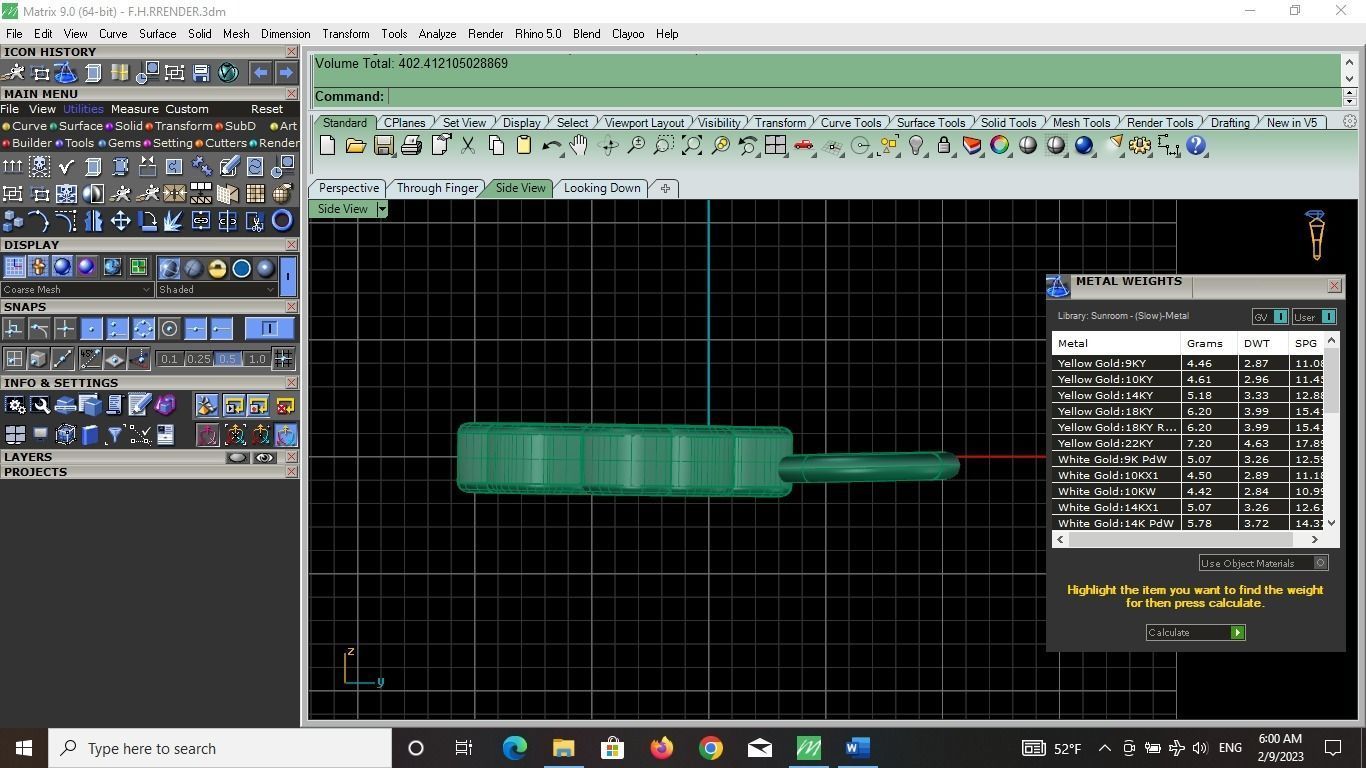The width and height of the screenshot is (1366, 768).
Task: Click the Calculate button in Metal Weights
Action: (x=1195, y=632)
